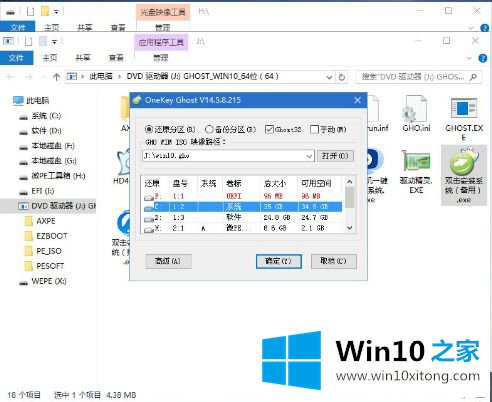Confirm with the OK (Y) button
The width and height of the screenshot is (492, 402).
pos(279,261)
